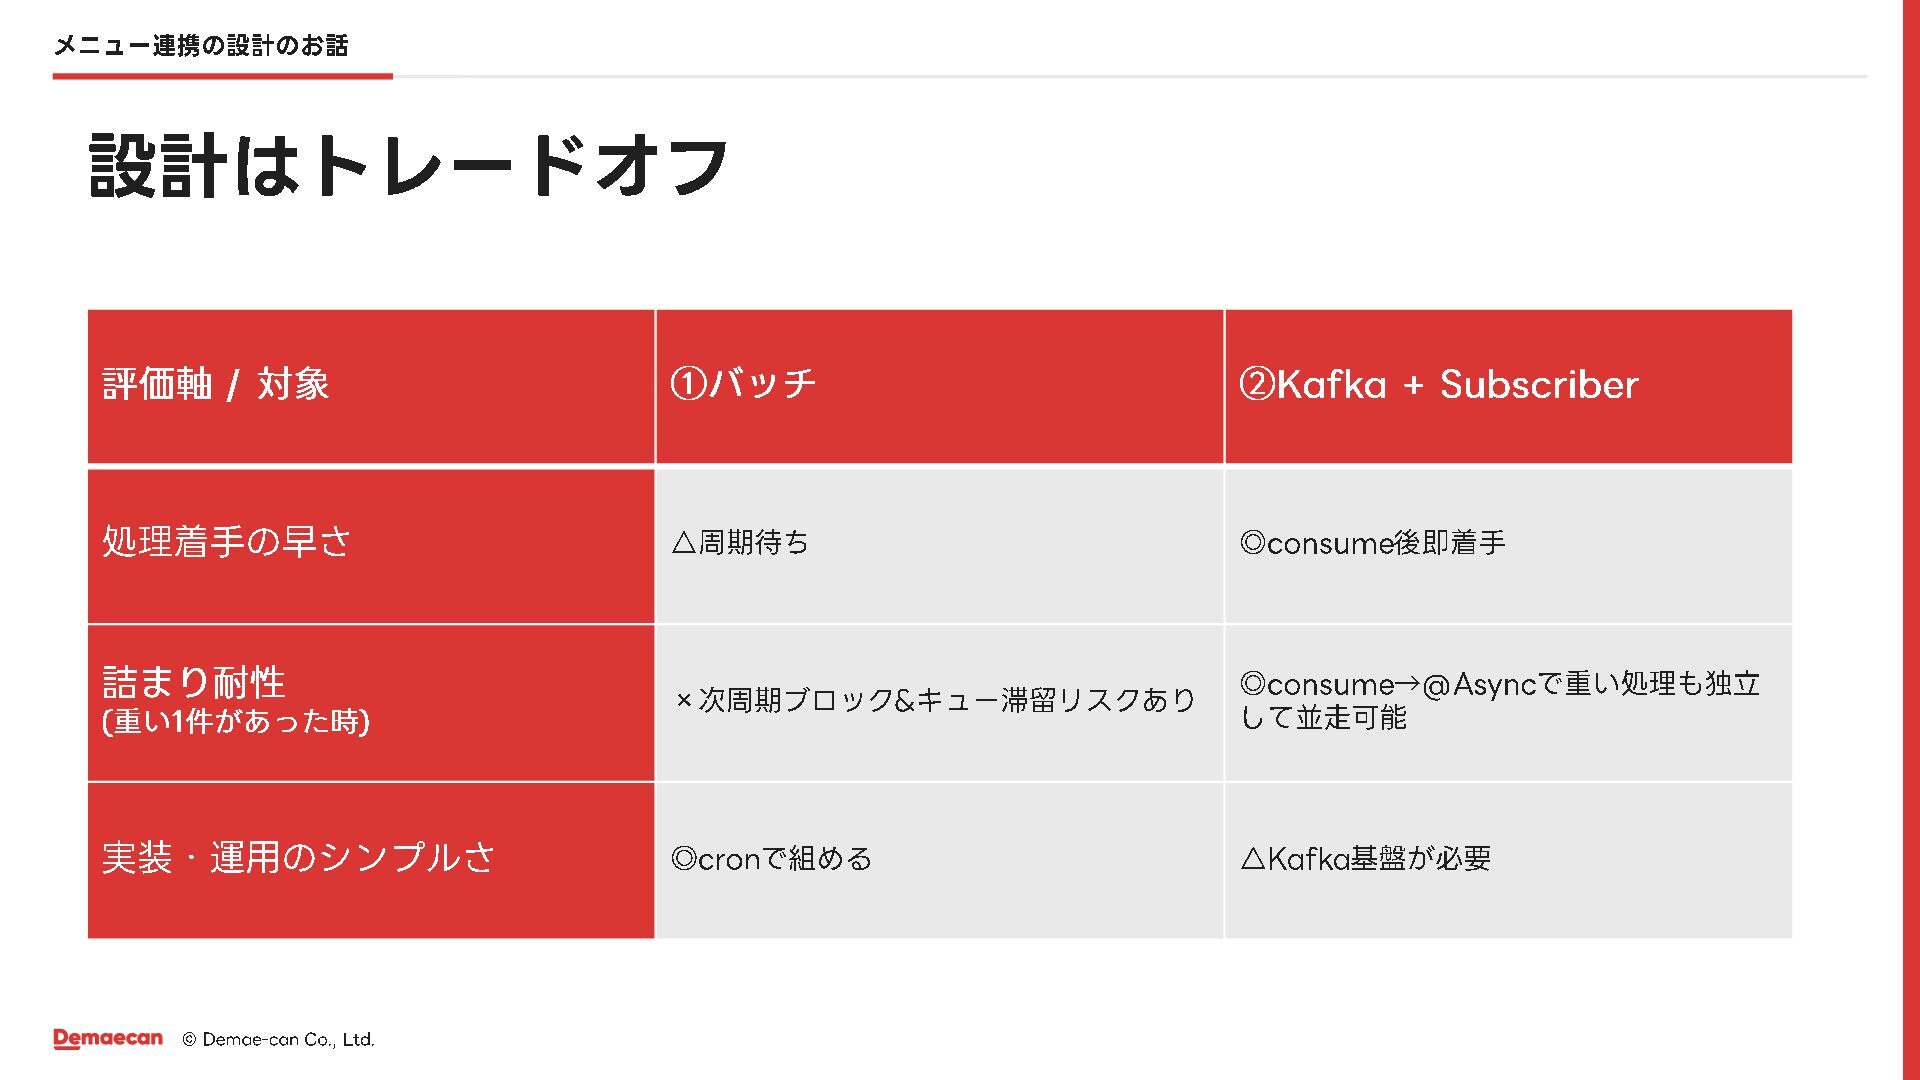Click the © Demae-can Co., Ltd. copyright text
The width and height of the screenshot is (1920, 1080).
278,1039
